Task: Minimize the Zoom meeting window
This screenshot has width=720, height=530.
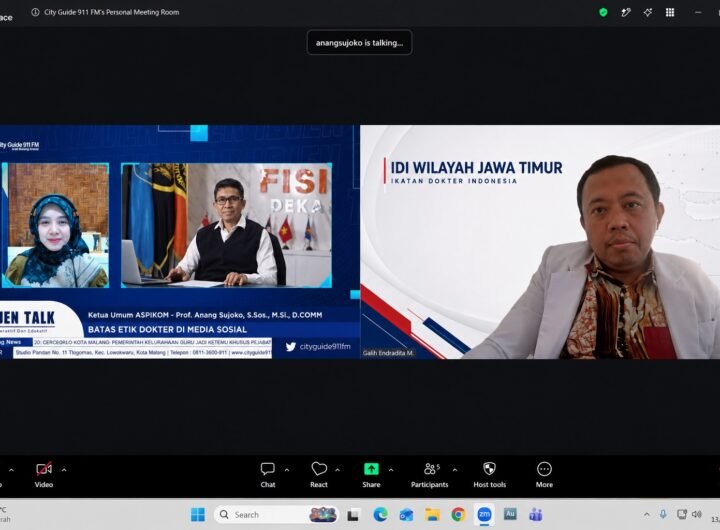Action: point(698,12)
